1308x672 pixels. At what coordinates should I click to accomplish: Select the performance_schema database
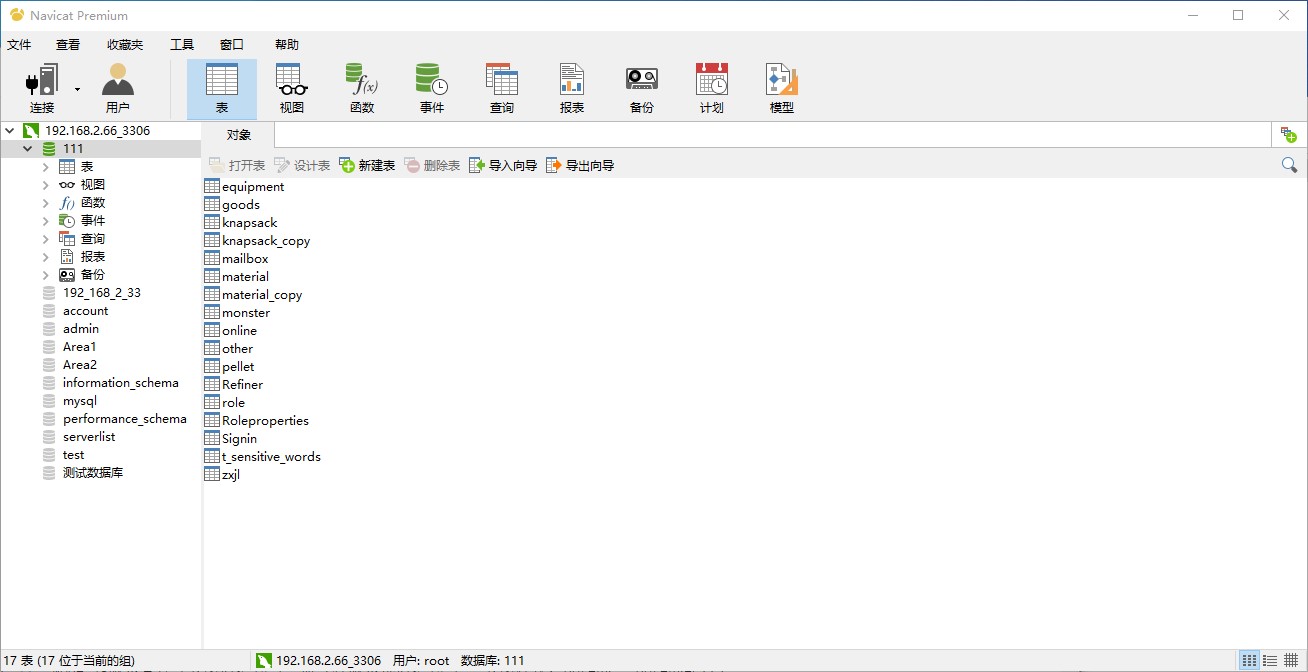pyautogui.click(x=124, y=419)
